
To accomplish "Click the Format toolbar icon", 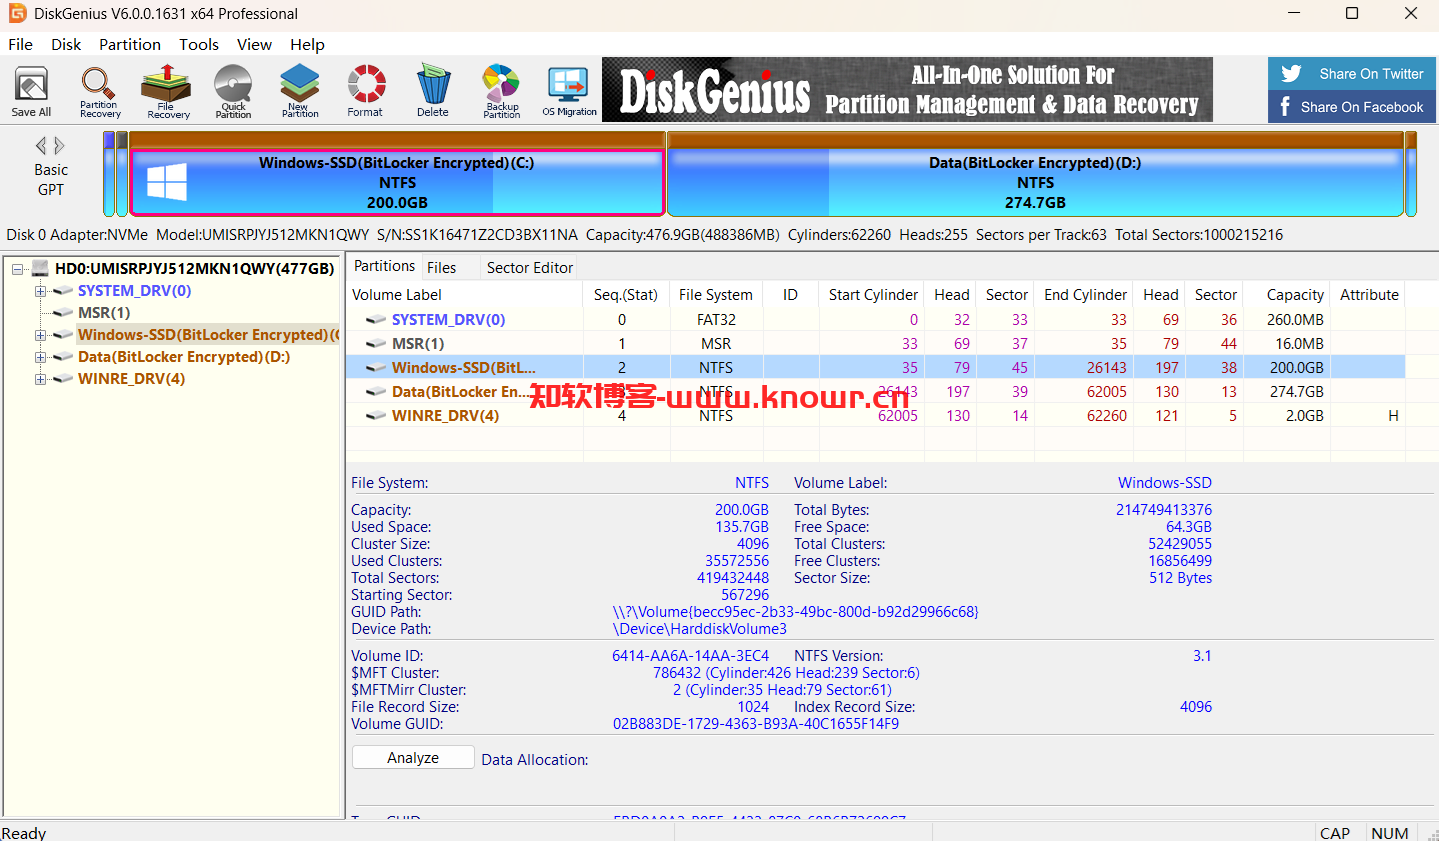I will point(366,91).
